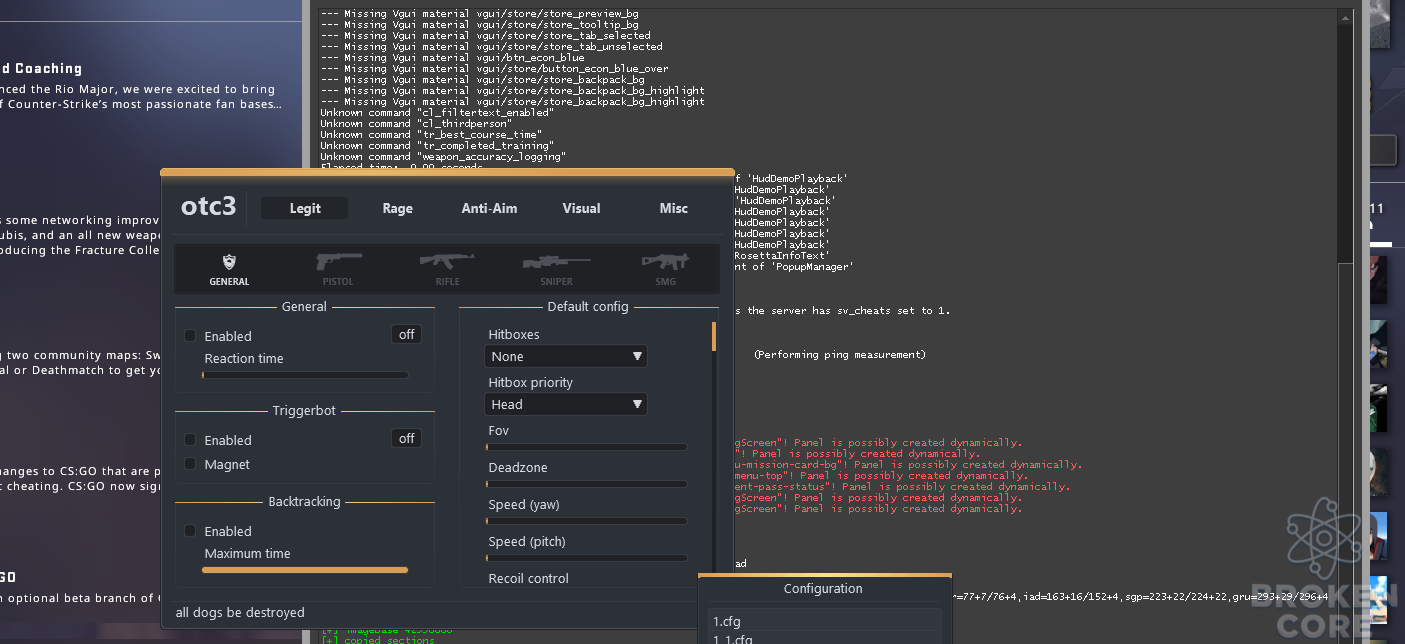Select the Rifle weapon icon
The image size is (1405, 644).
(447, 268)
